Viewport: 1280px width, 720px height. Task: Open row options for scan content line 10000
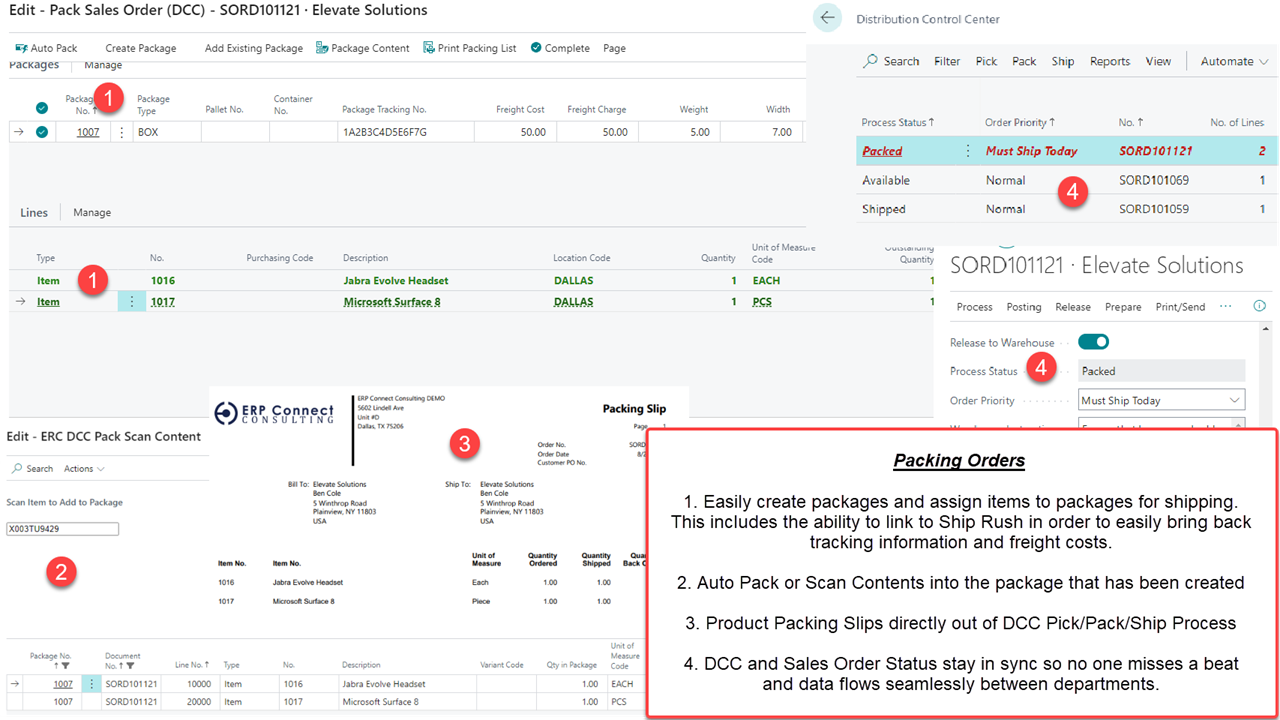pos(91,684)
